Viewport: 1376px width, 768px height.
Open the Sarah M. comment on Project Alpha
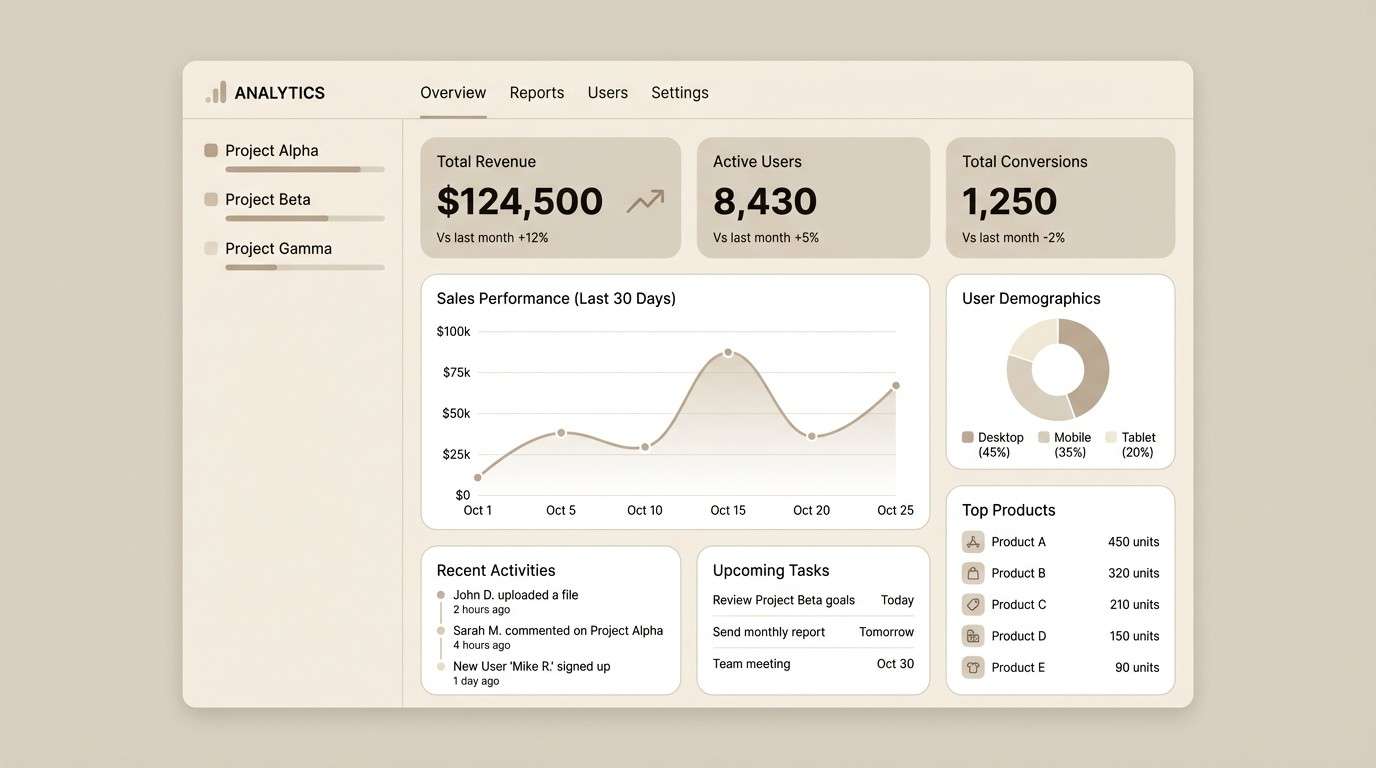pos(558,630)
